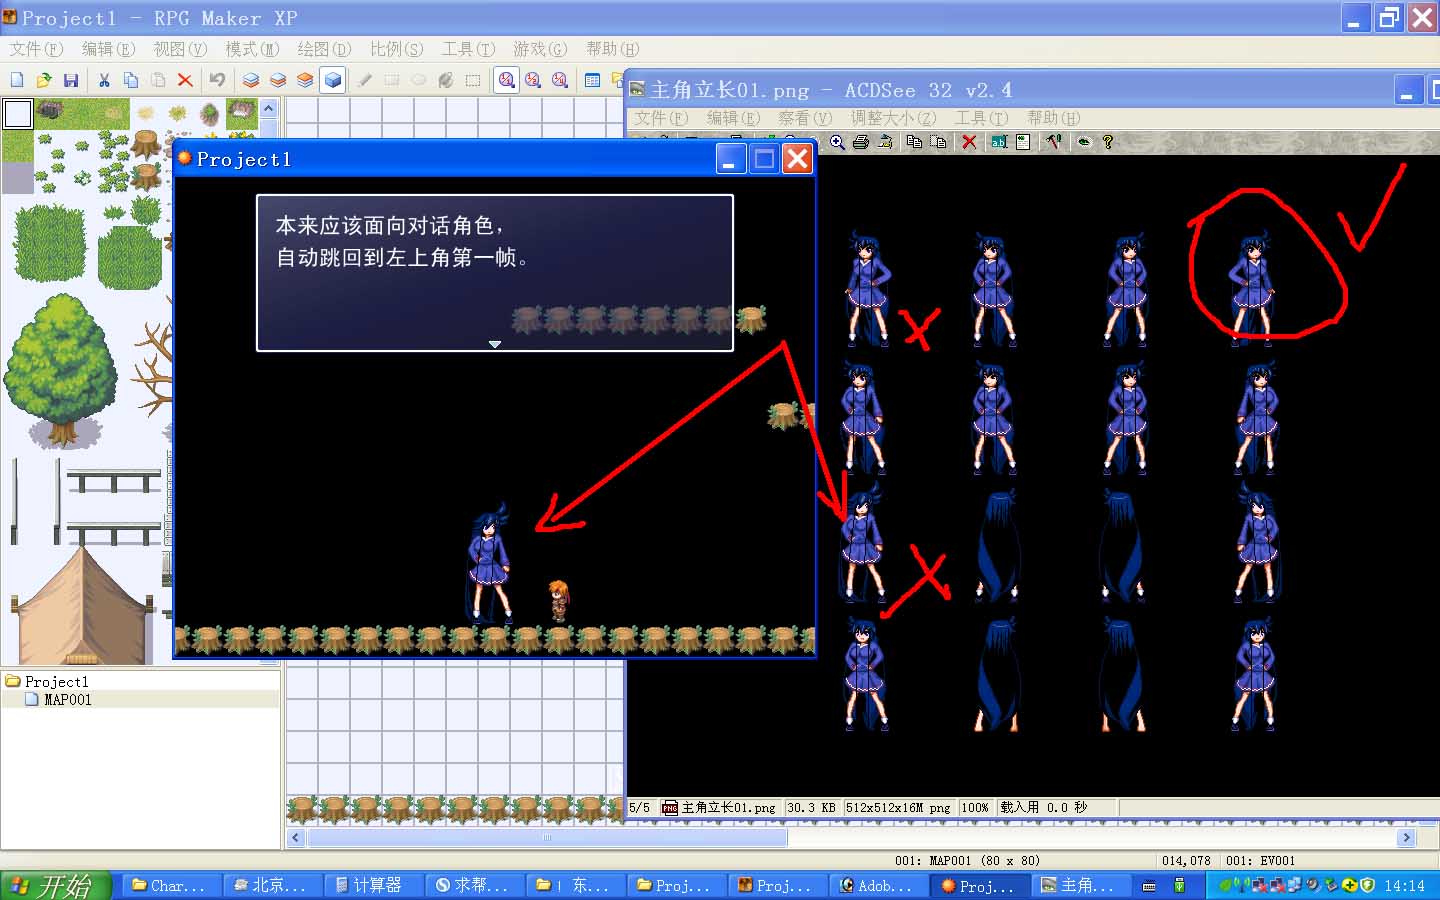Open the Database icon in the toolbar
The image size is (1440, 900).
pos(593,80)
